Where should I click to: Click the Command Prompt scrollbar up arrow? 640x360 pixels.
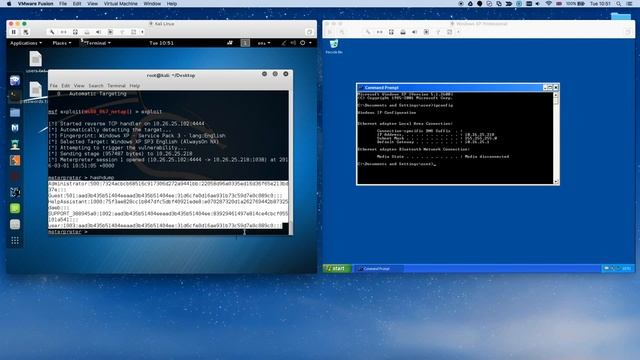pyautogui.click(x=556, y=95)
